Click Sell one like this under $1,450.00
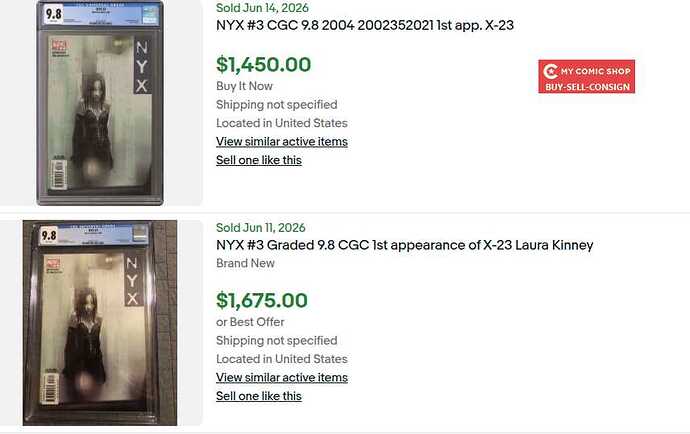 pos(259,160)
